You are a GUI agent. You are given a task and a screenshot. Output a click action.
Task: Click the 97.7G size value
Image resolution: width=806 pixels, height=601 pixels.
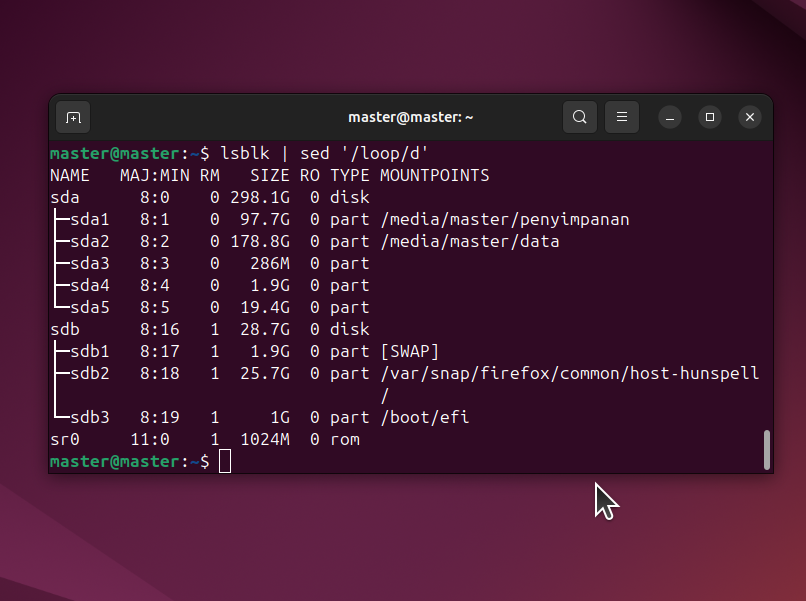pos(265,220)
